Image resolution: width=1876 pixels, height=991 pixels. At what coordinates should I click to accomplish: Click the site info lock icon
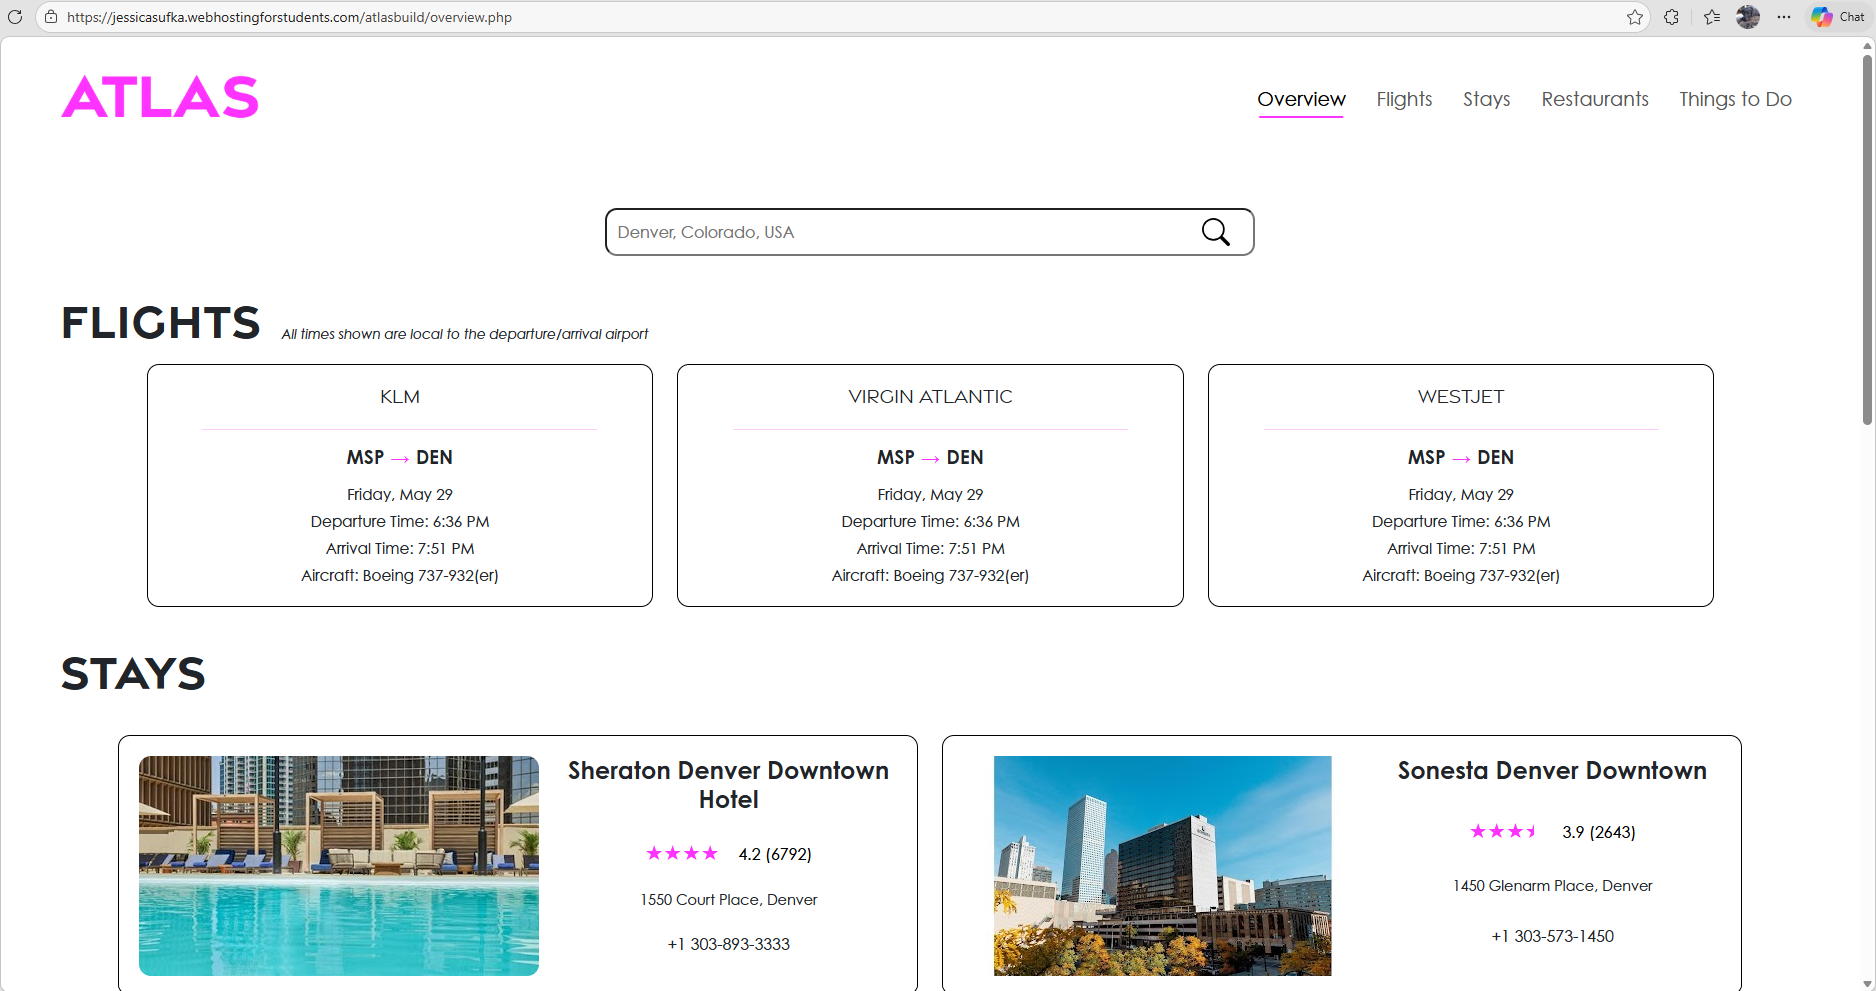pos(51,17)
